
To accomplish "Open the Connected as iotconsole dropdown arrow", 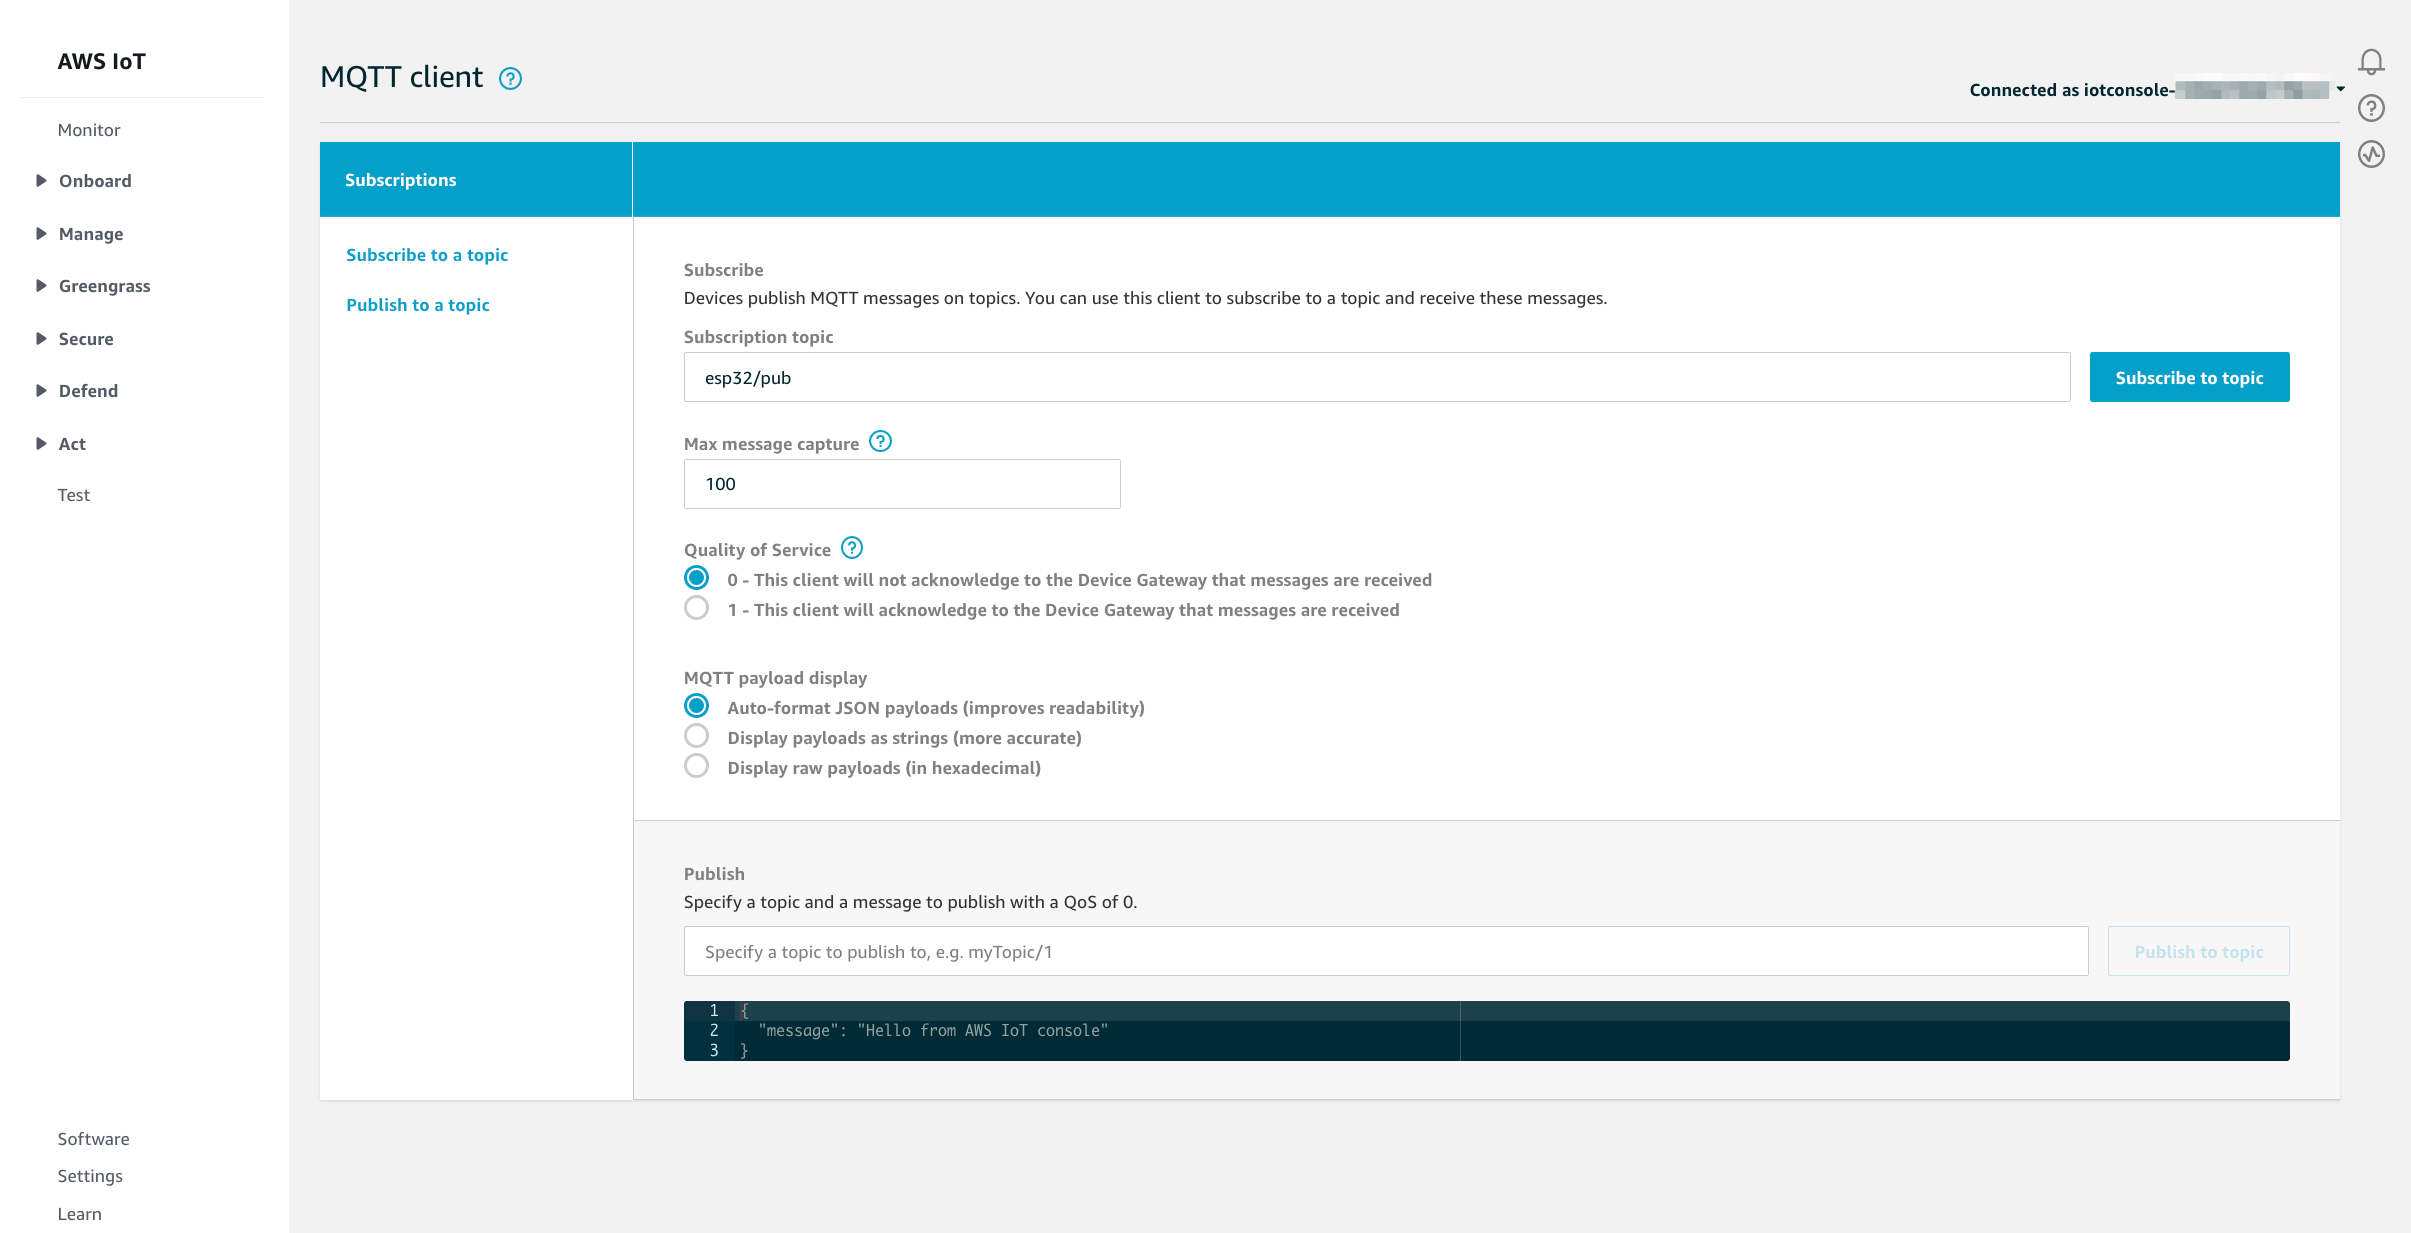I will pos(2340,90).
